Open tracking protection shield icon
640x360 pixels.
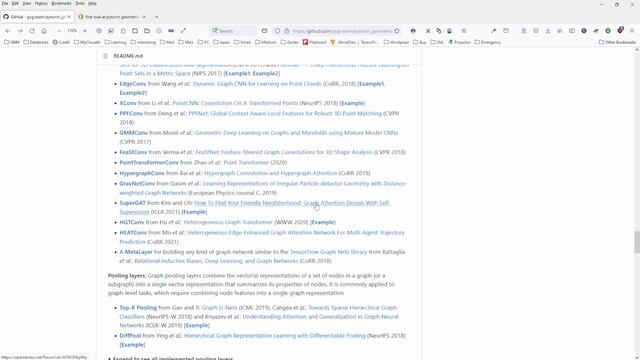[278, 31]
